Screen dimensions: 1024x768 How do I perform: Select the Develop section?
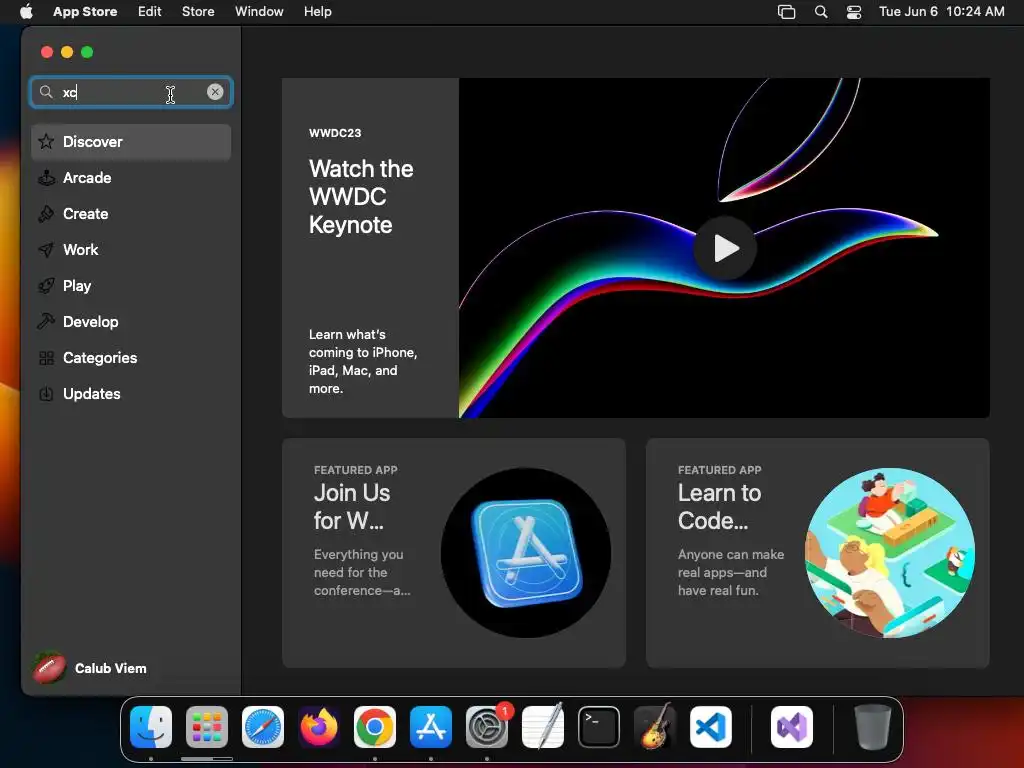pos(131,322)
